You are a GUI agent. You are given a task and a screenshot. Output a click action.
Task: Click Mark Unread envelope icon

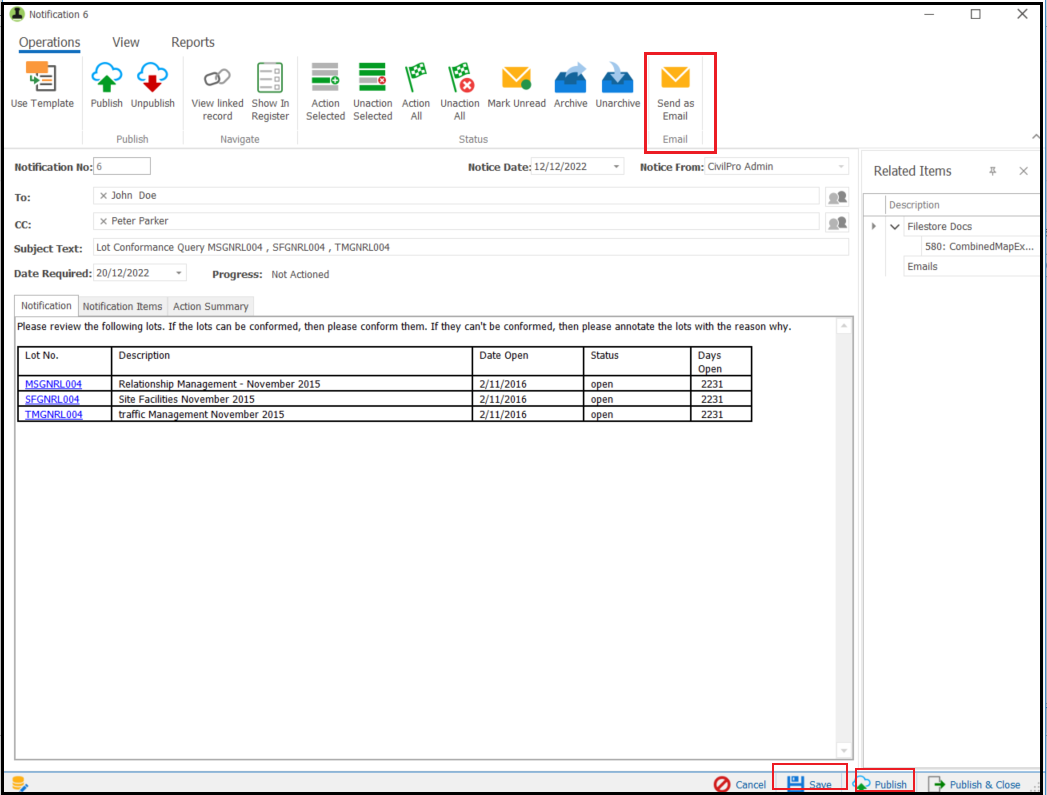coord(516,77)
